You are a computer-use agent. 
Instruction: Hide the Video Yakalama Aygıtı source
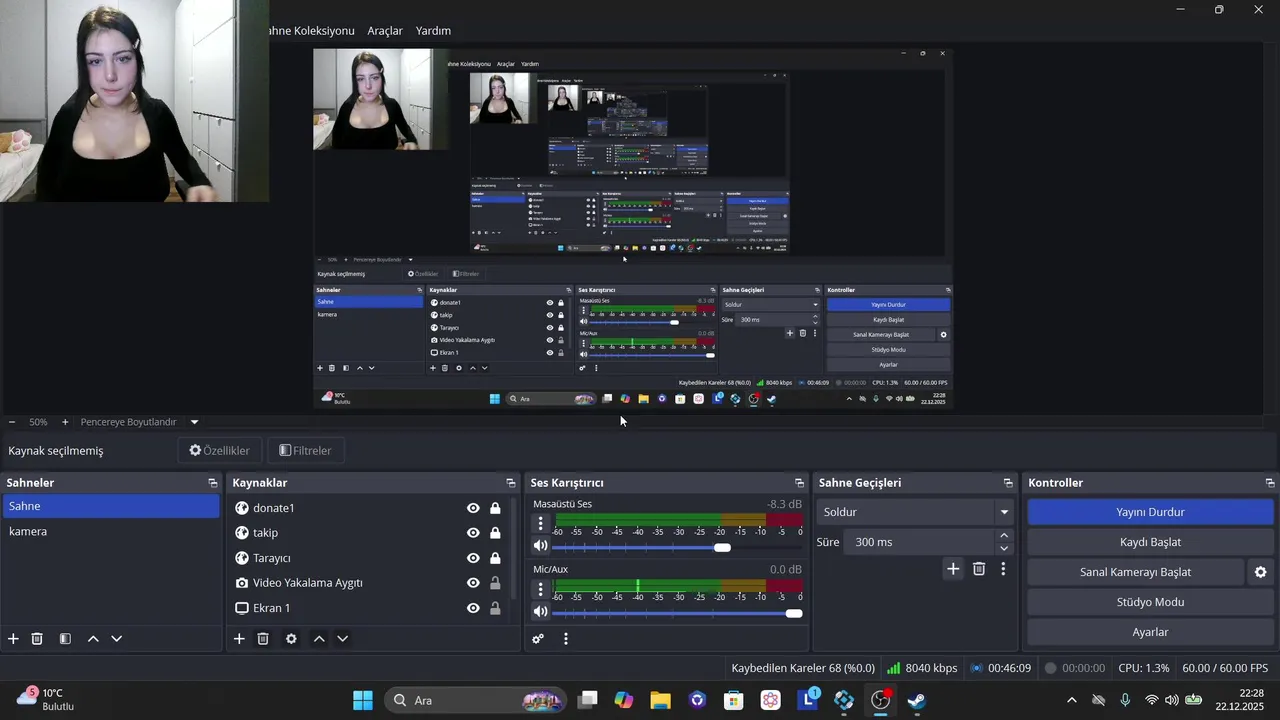[x=473, y=583]
